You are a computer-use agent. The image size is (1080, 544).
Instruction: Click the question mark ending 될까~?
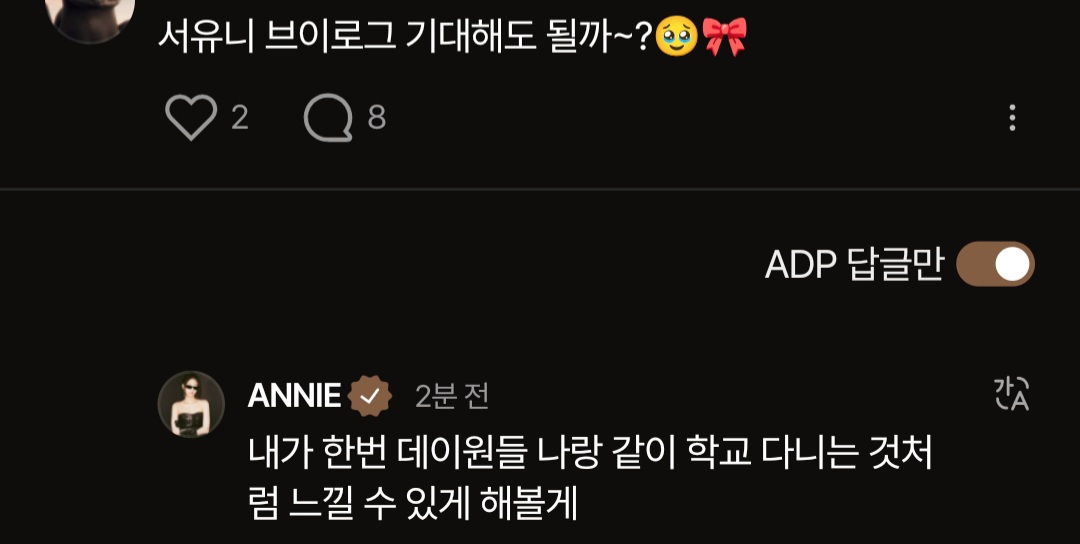click(x=642, y=37)
